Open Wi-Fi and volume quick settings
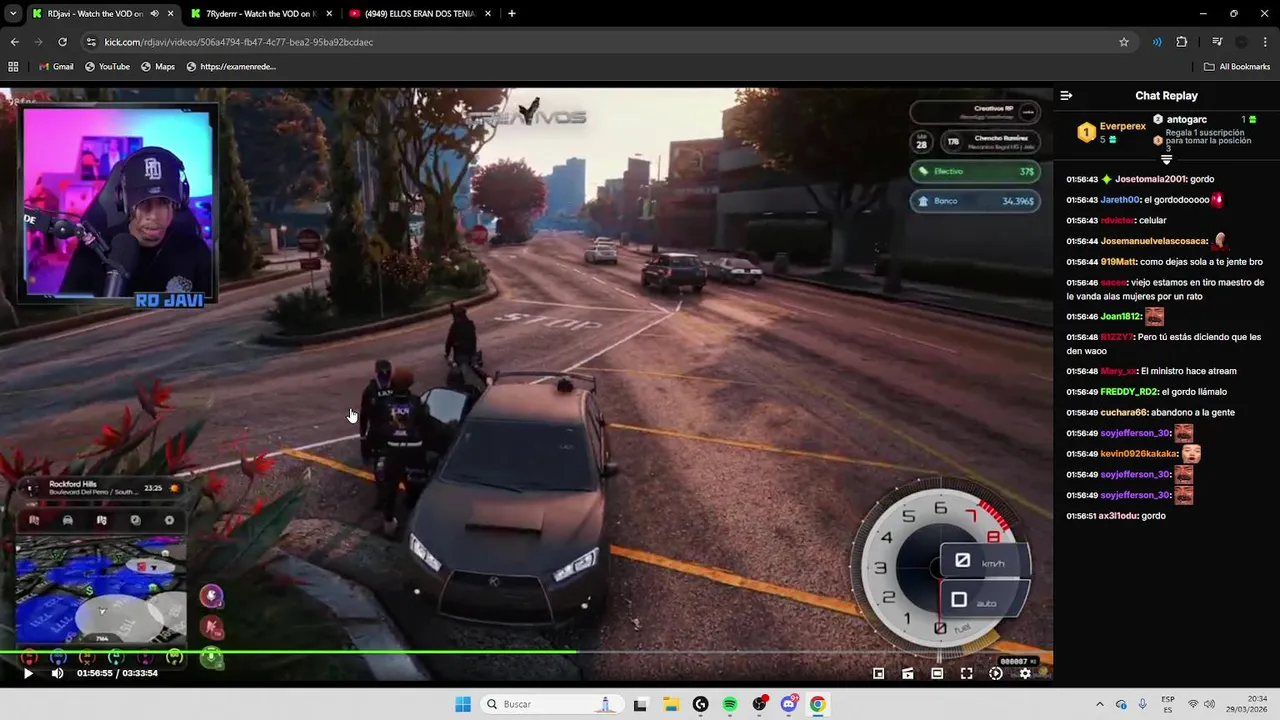Viewport: 1280px width, 720px height. pyautogui.click(x=1203, y=704)
